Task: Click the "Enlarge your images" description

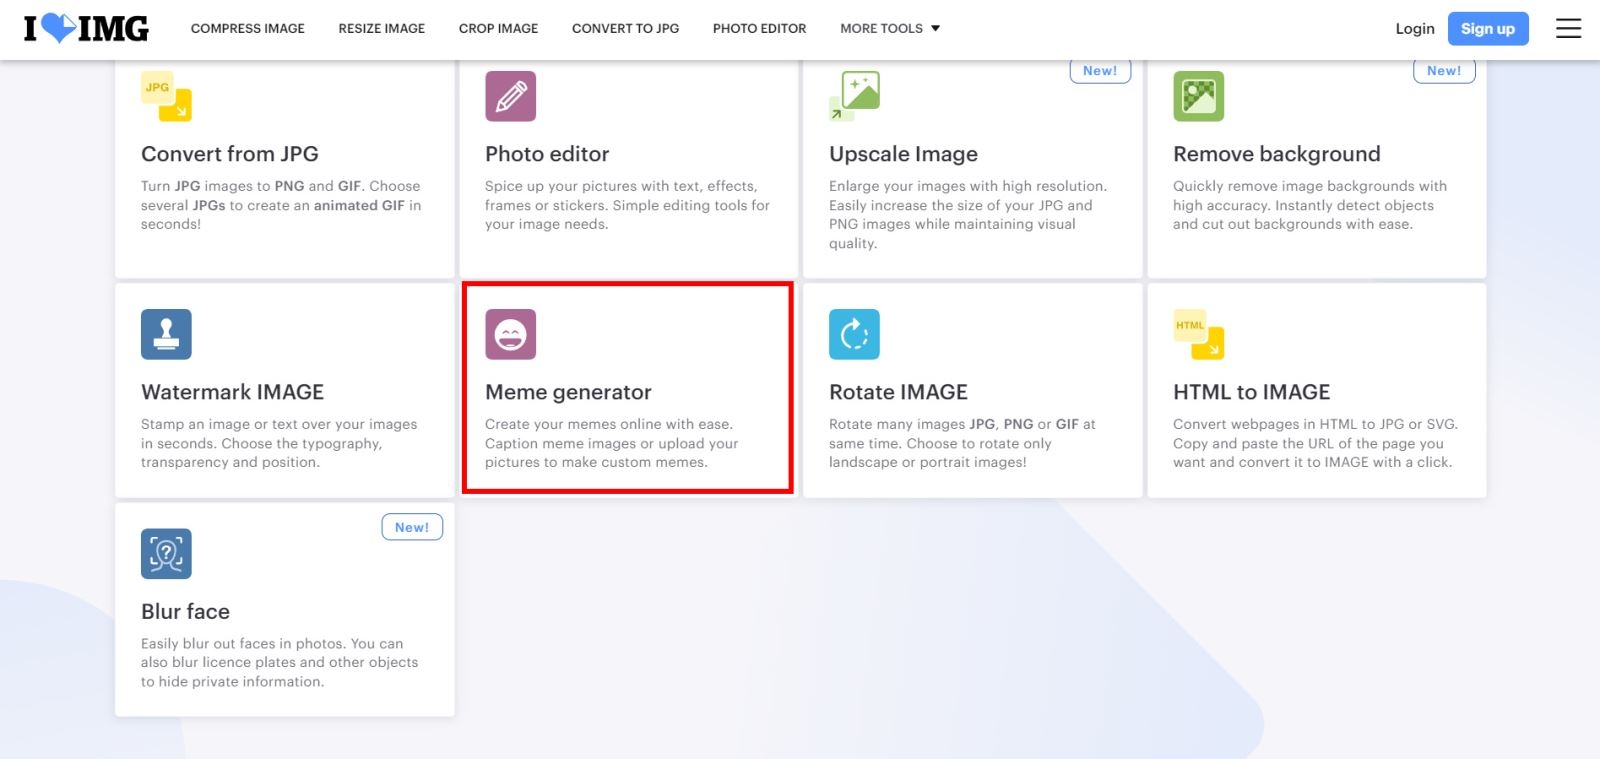Action: [x=968, y=214]
